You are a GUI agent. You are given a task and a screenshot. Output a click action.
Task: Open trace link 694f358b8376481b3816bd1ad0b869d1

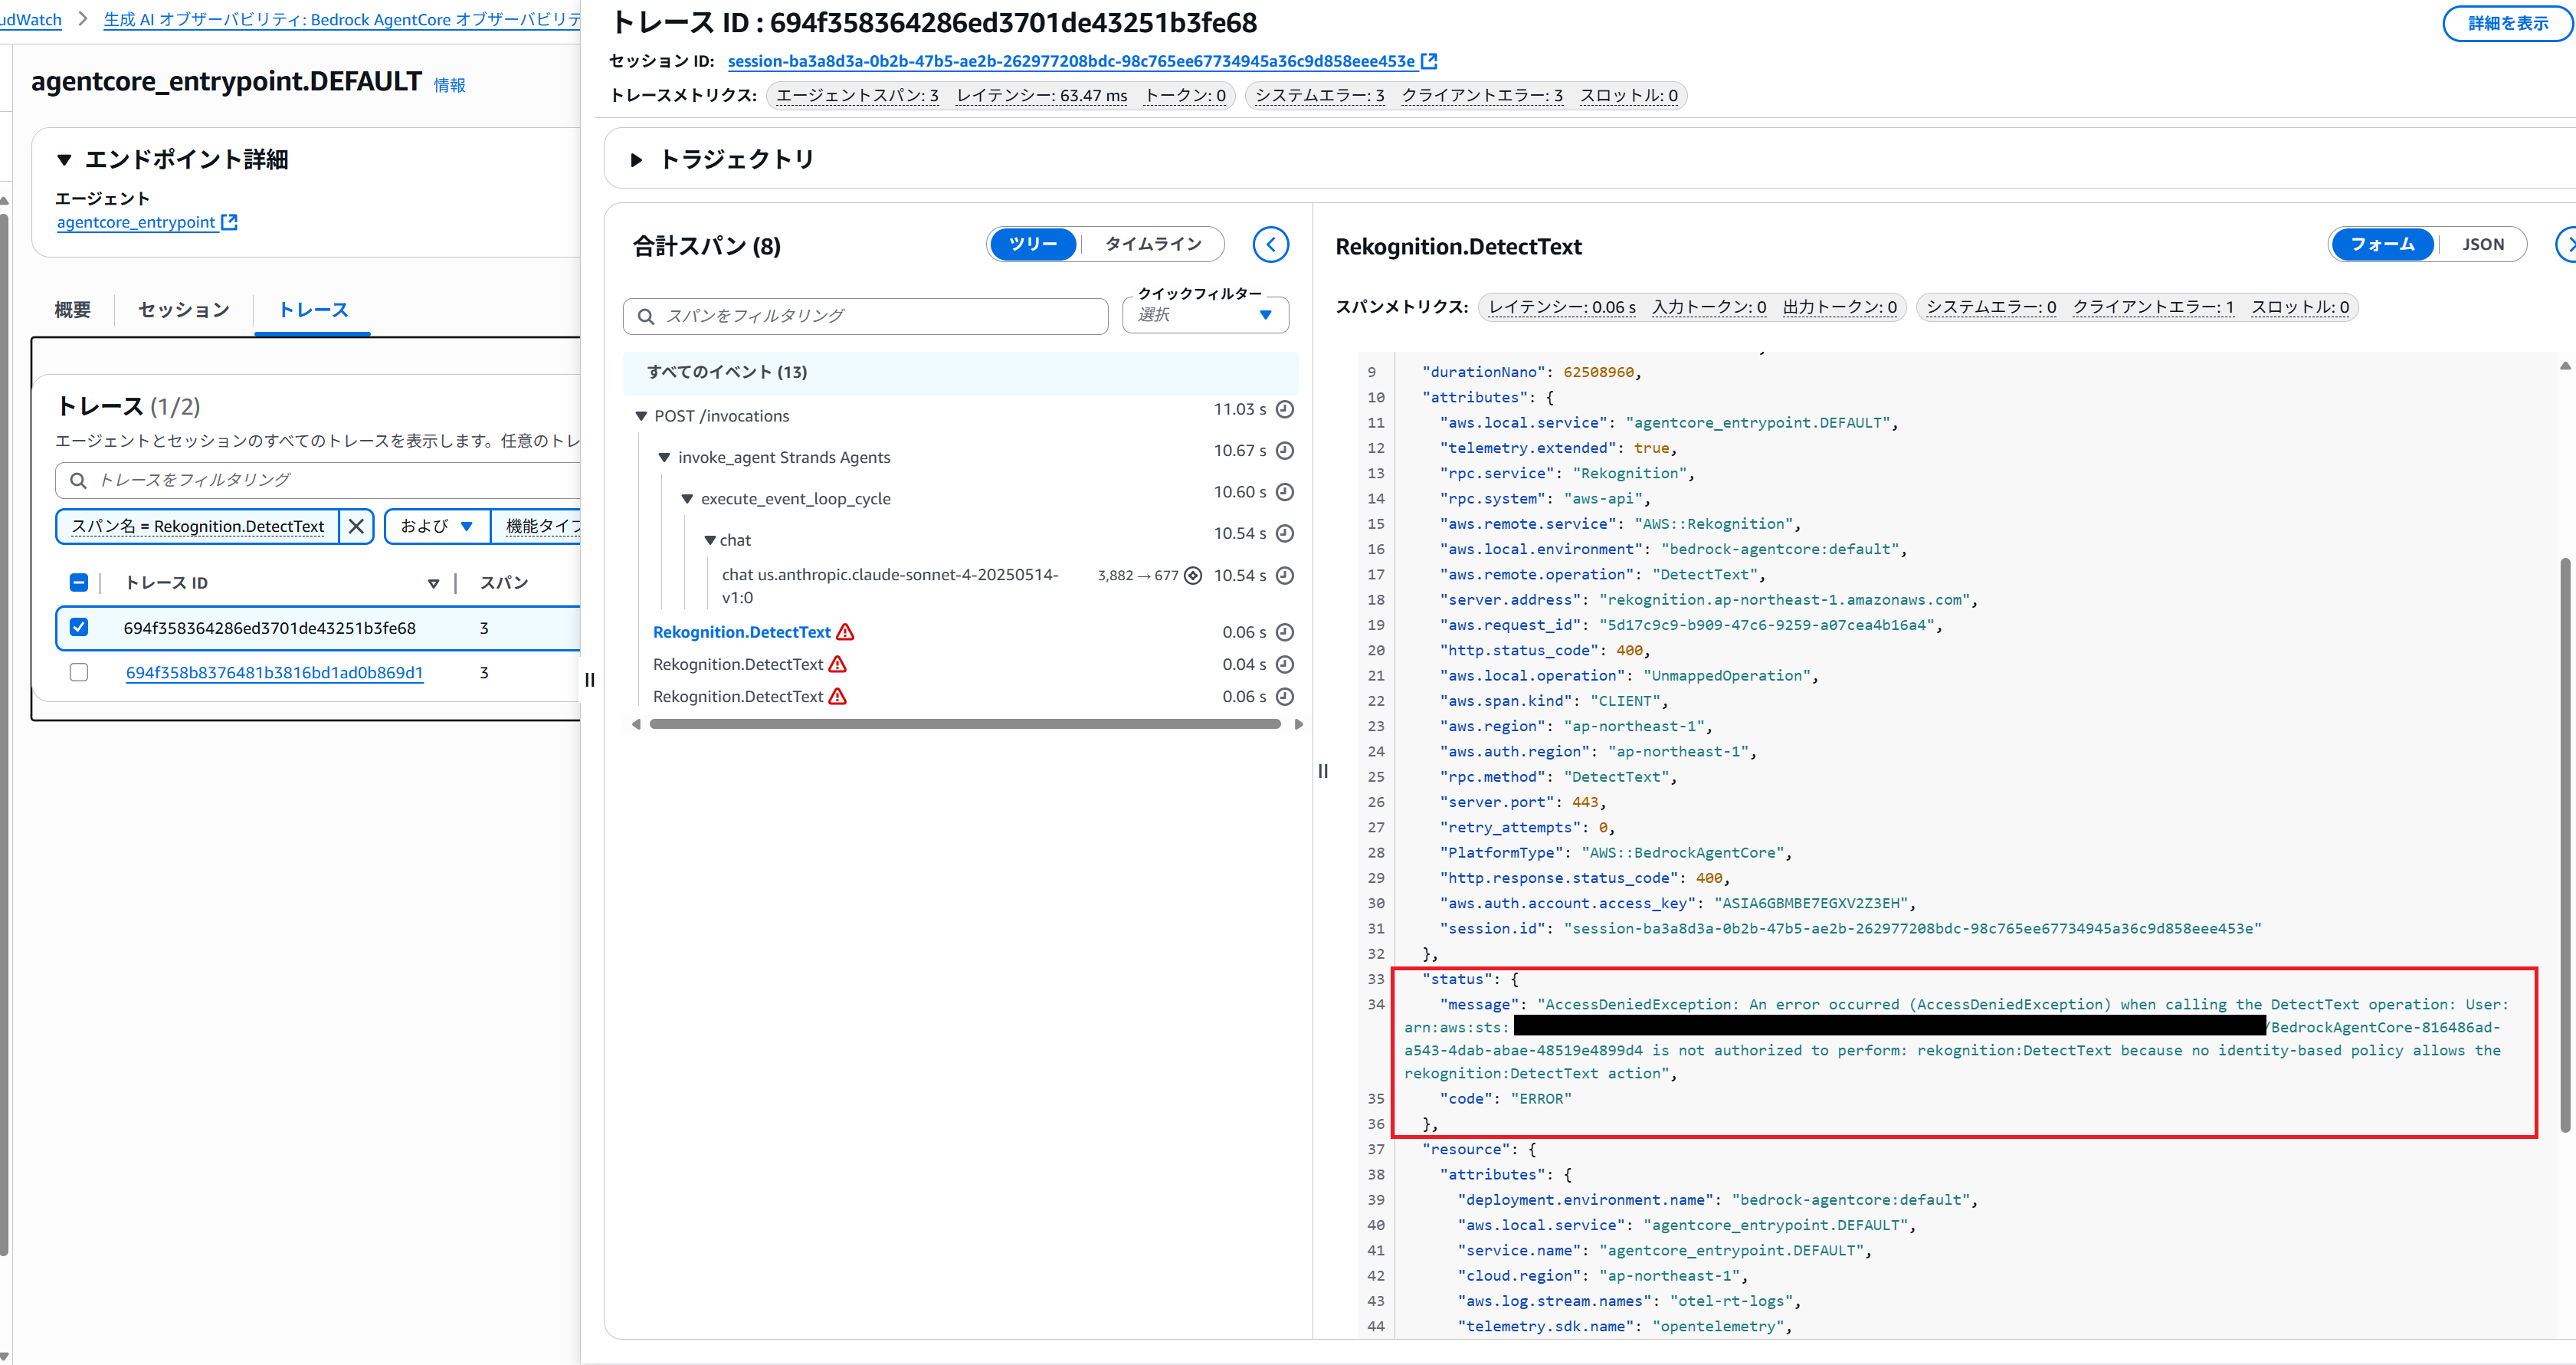274,672
